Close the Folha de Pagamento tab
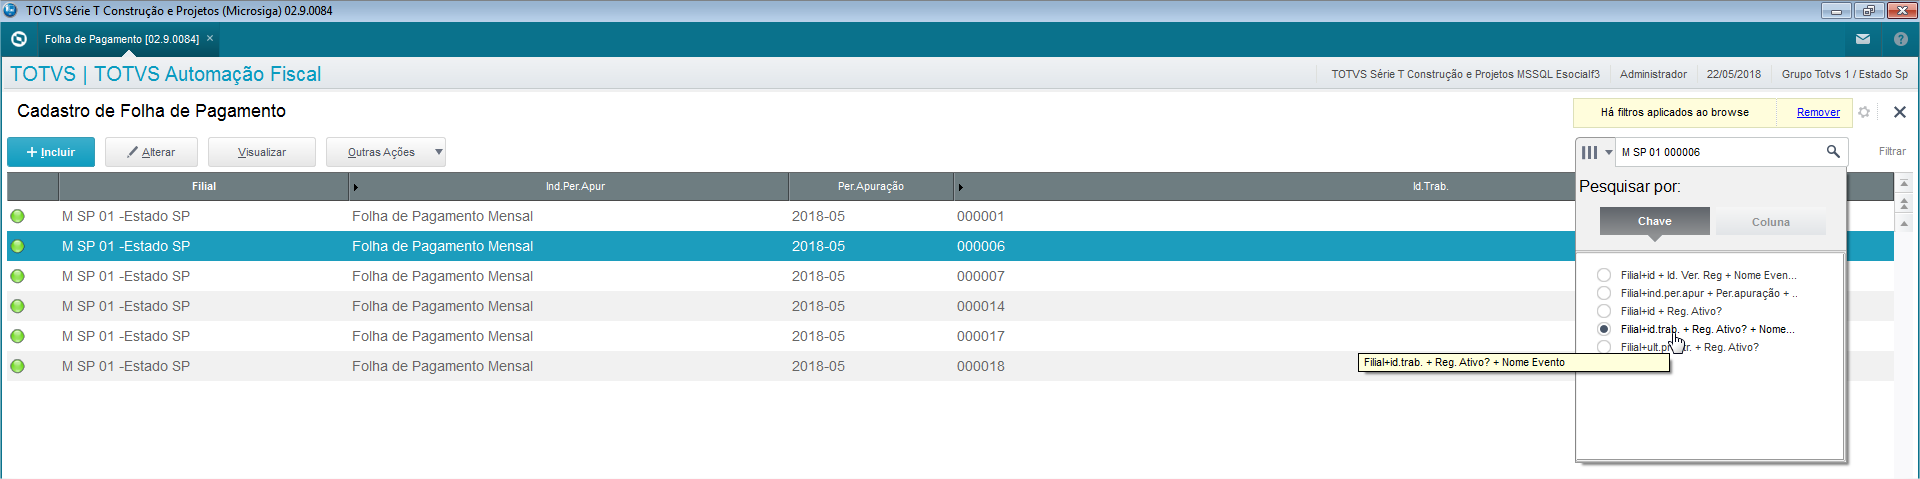The height and width of the screenshot is (479, 1920). pos(210,38)
